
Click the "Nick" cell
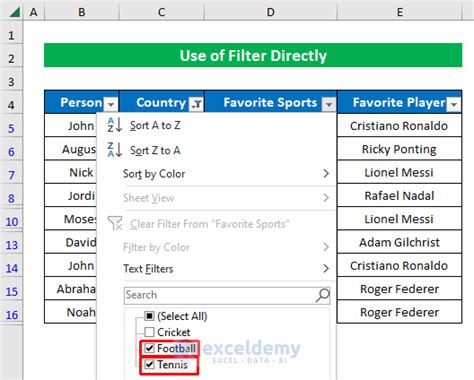71,172
